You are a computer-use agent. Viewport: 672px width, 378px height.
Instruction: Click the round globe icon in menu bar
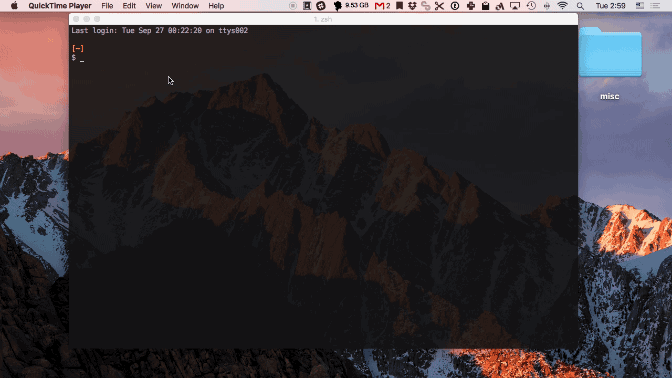tap(321, 6)
